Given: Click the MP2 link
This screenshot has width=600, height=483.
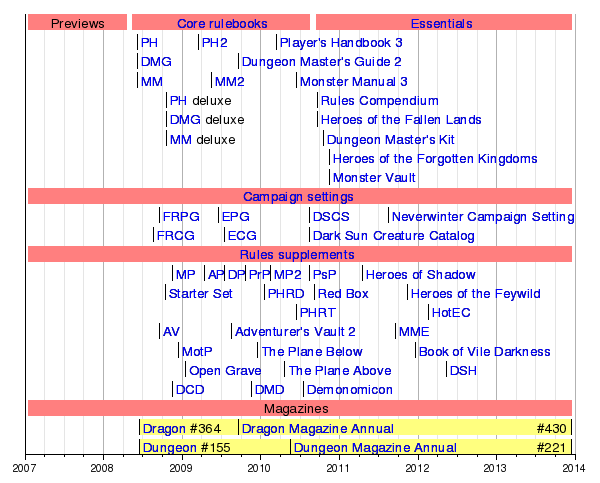Looking at the screenshot, I should tap(288, 274).
